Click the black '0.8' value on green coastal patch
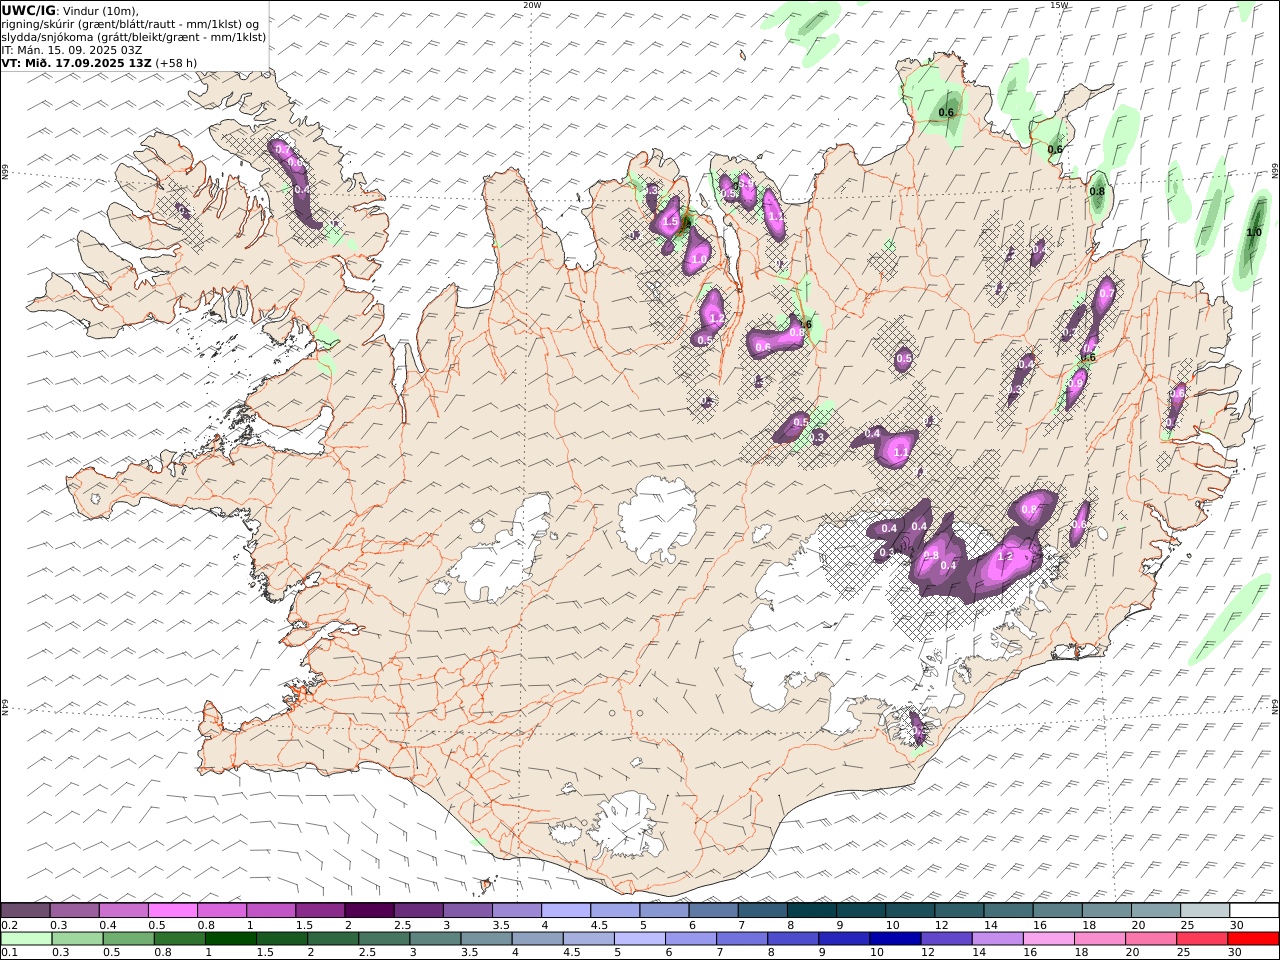This screenshot has height=960, width=1280. pos(1097,191)
